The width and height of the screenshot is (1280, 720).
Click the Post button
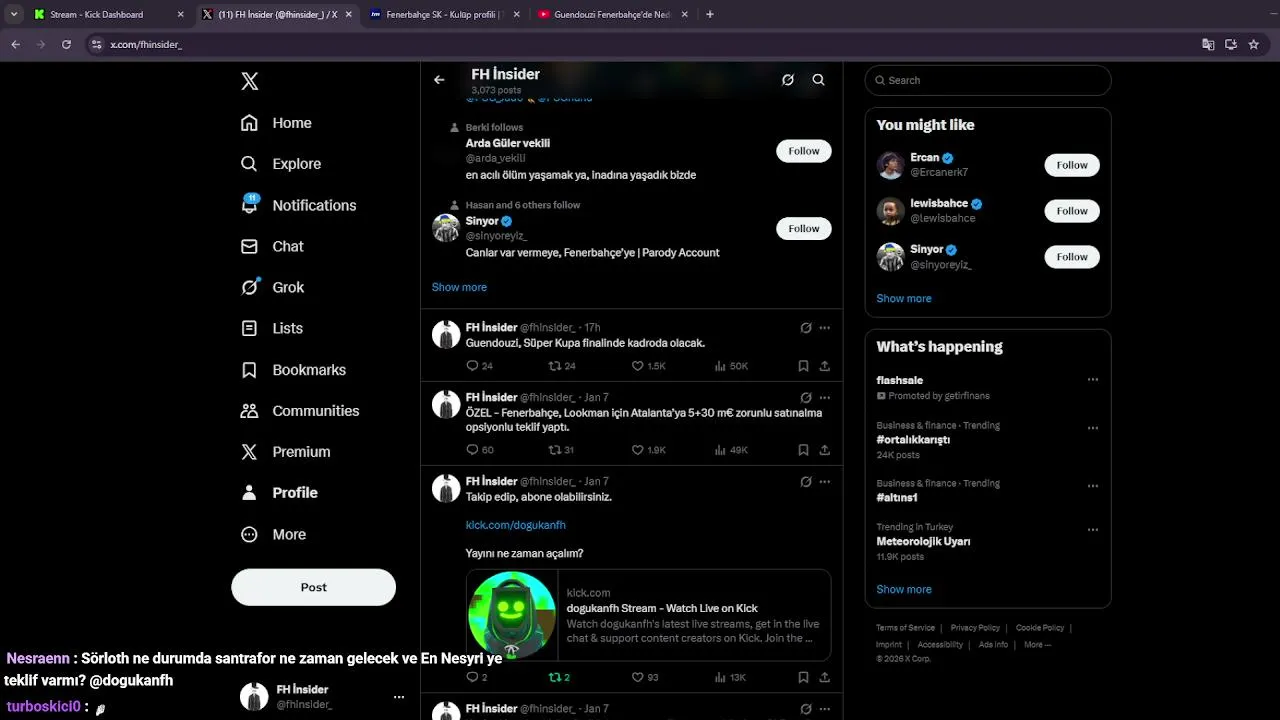313,587
